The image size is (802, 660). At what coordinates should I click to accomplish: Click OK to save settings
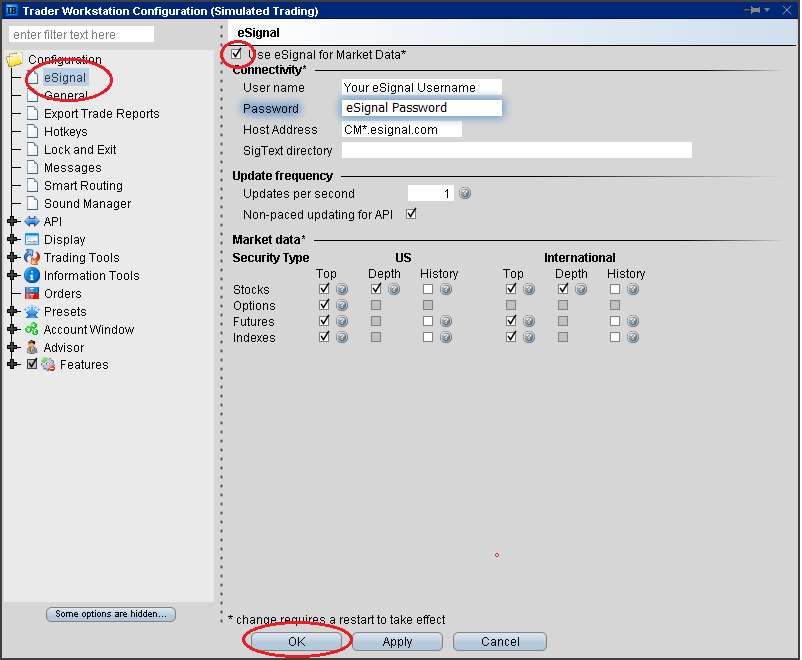pos(296,642)
